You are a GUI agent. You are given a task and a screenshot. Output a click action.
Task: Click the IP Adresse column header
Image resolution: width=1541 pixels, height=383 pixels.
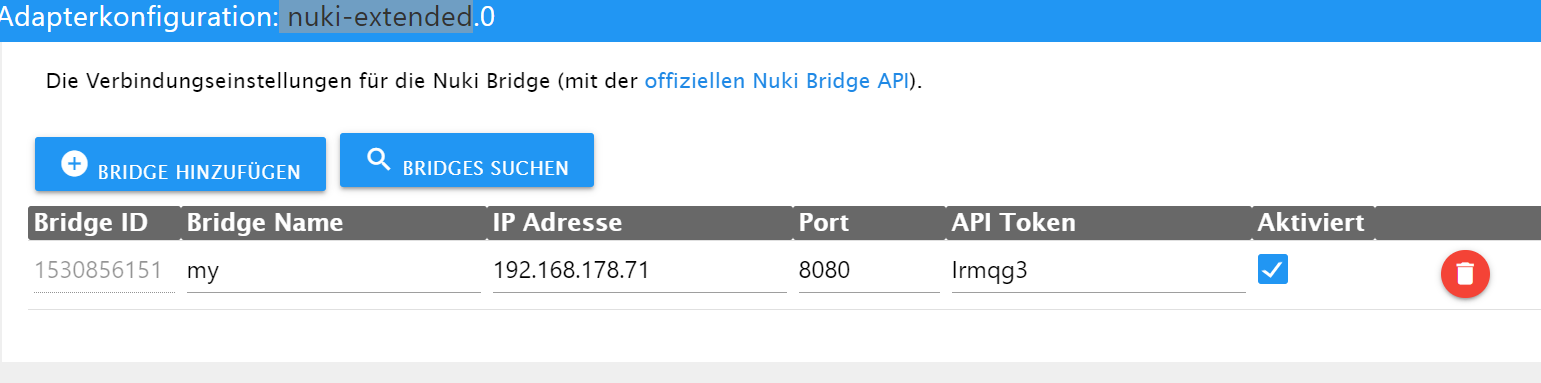[557, 223]
